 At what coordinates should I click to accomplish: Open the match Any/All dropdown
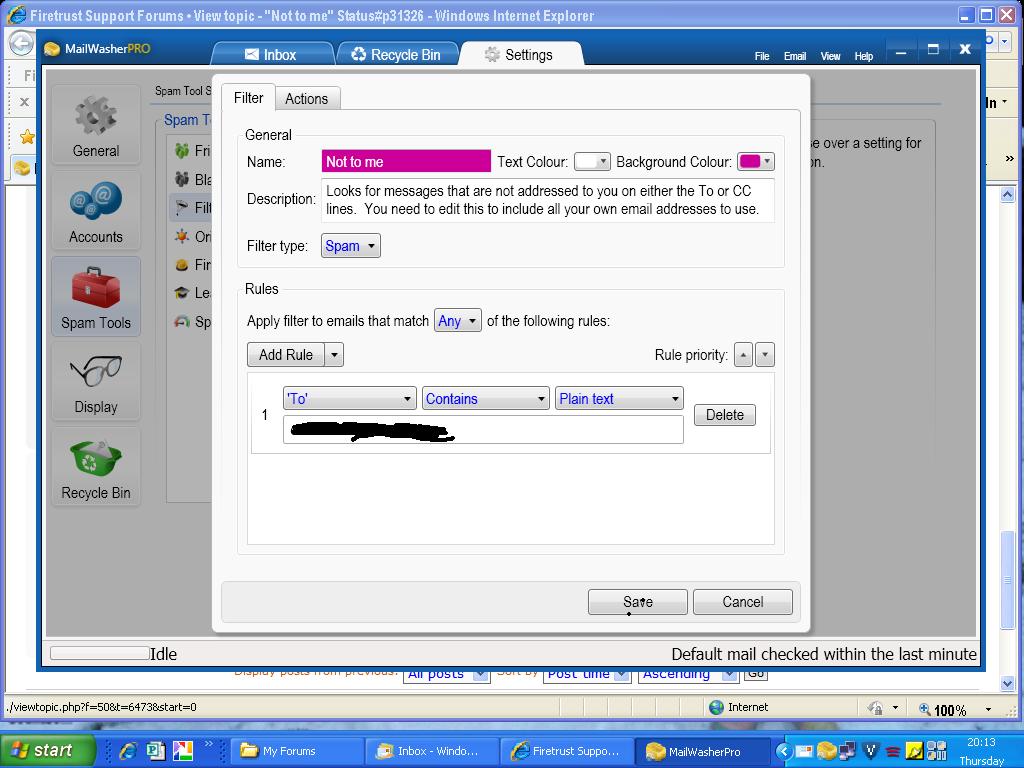458,321
